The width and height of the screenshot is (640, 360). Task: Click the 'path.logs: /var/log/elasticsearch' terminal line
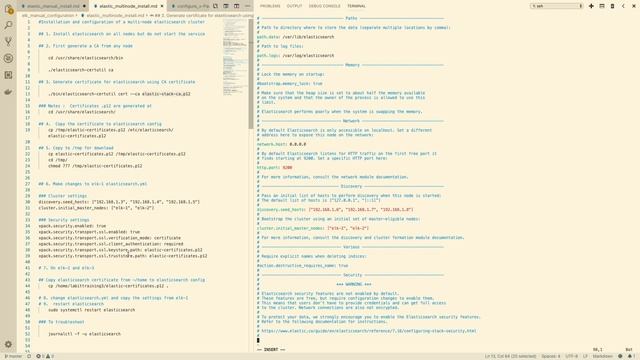click(x=296, y=56)
